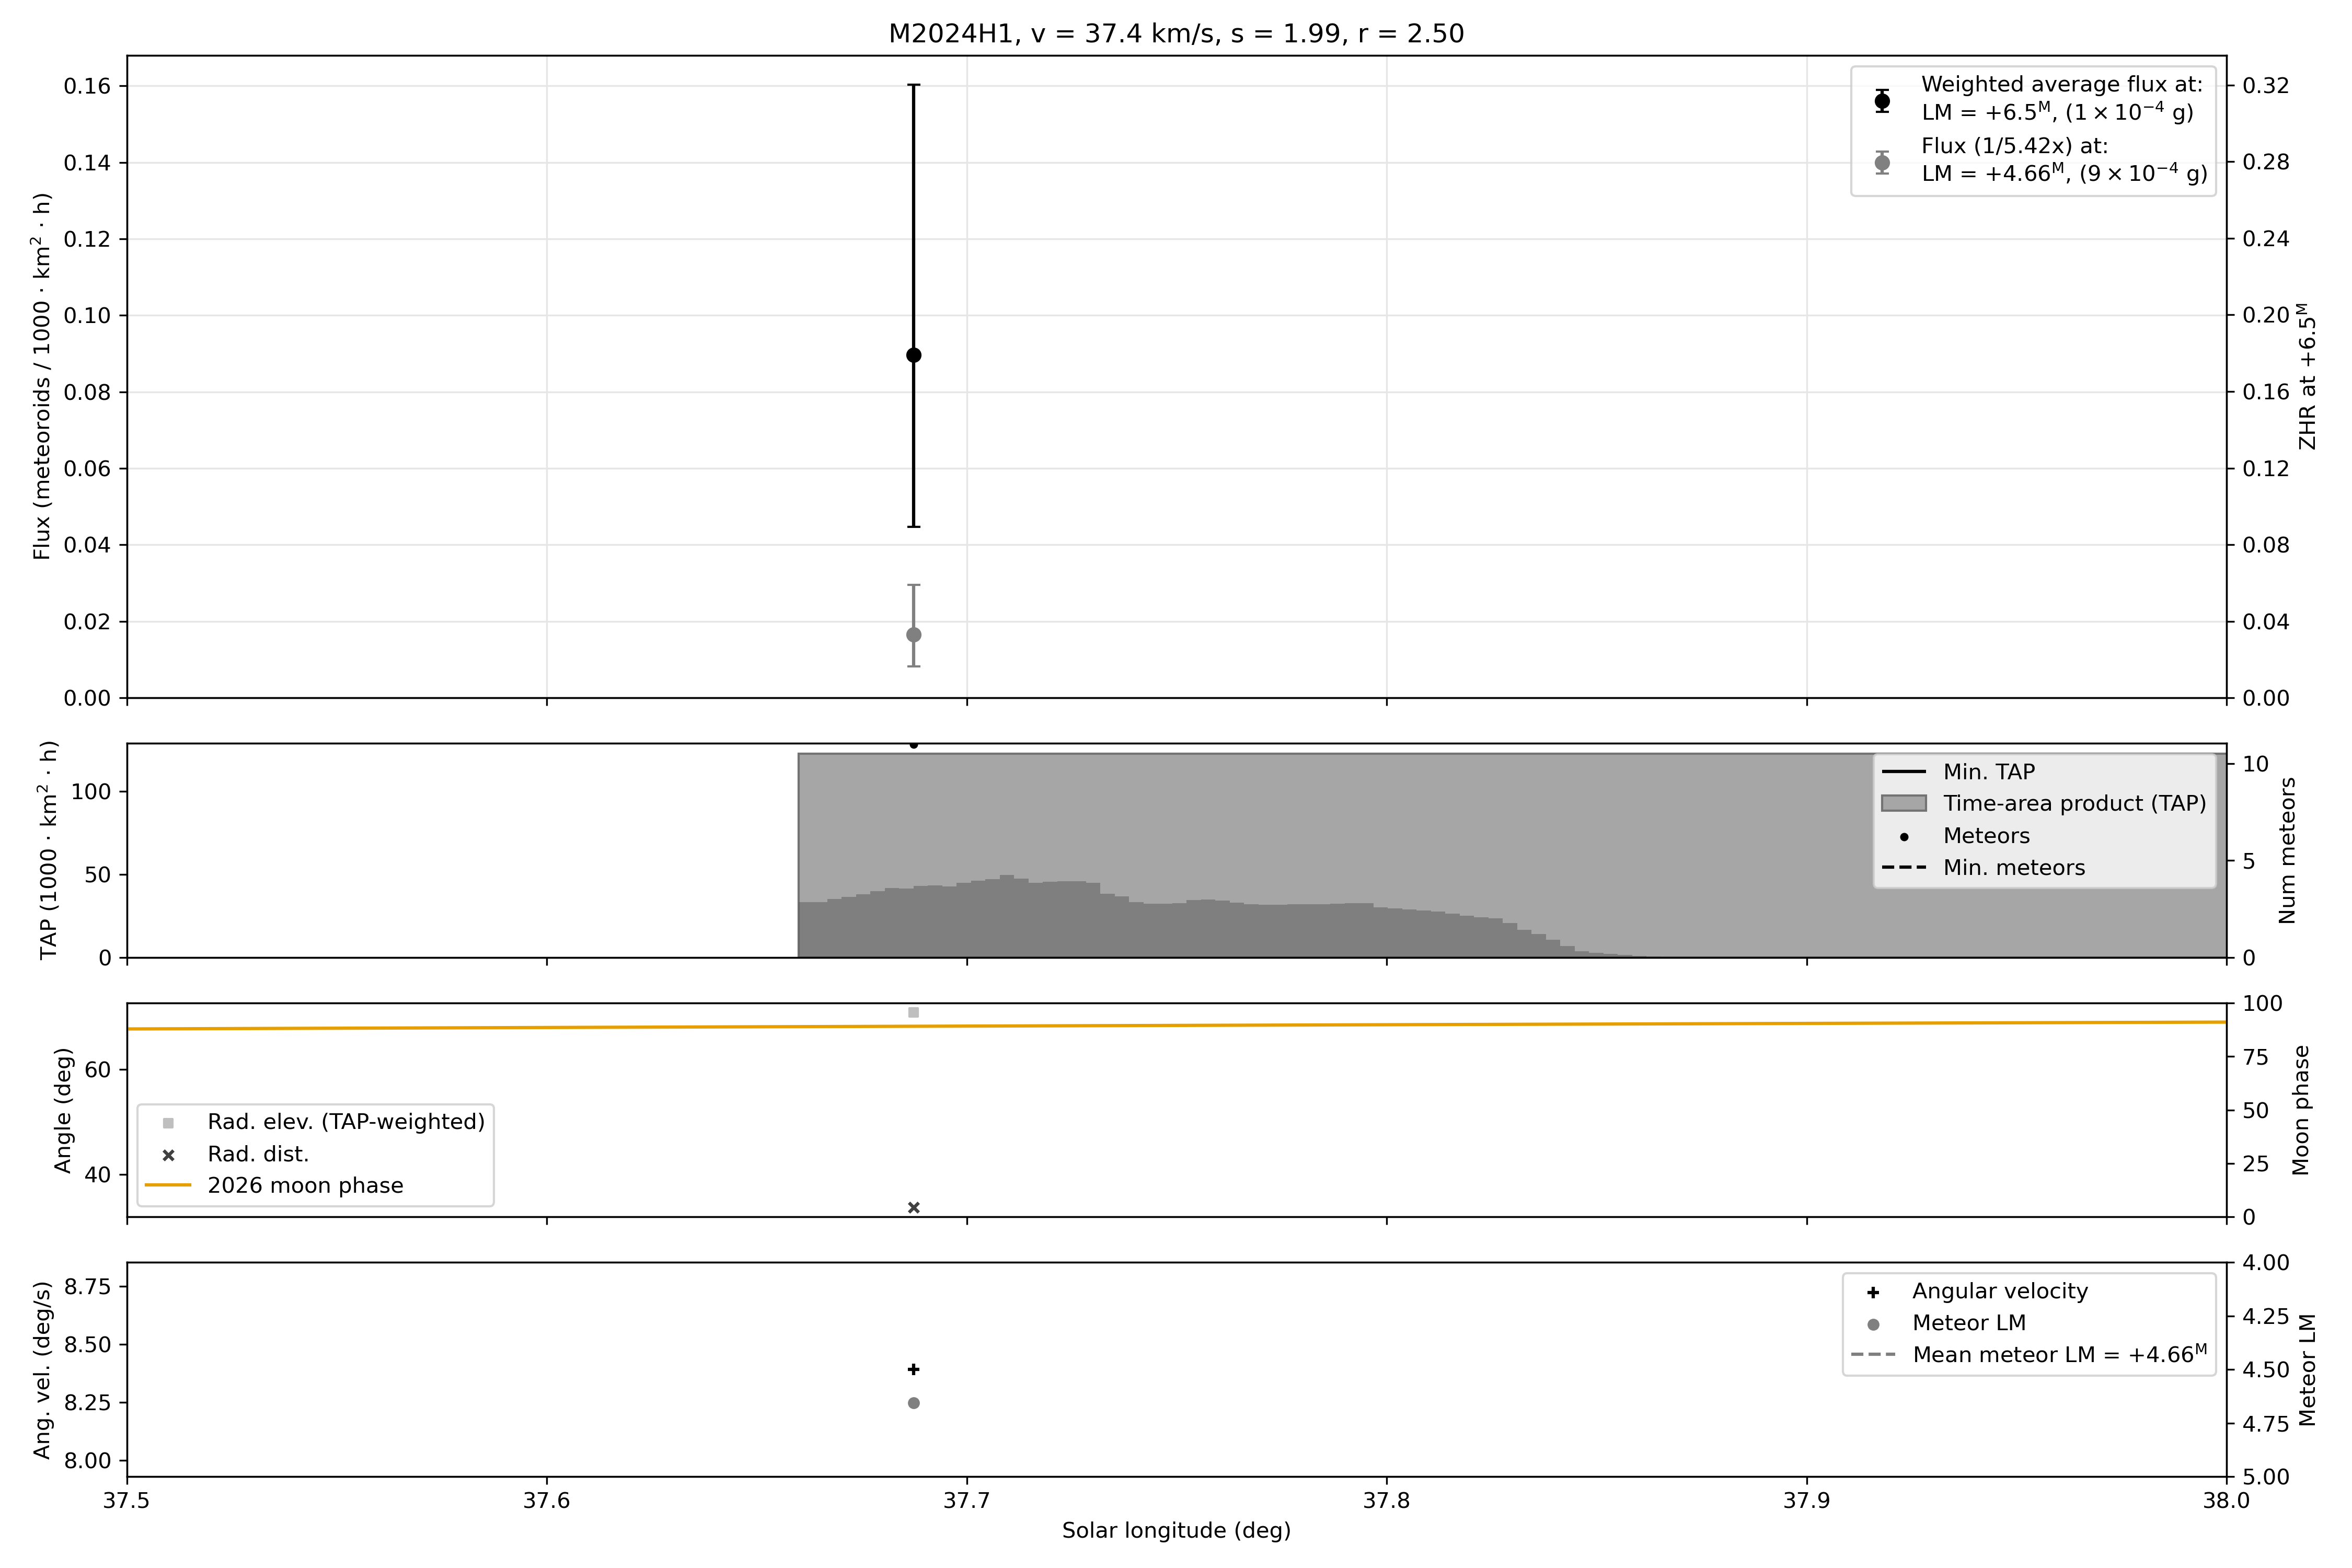Click the ZHR at +6.5 right axis label

(x=2308, y=376)
